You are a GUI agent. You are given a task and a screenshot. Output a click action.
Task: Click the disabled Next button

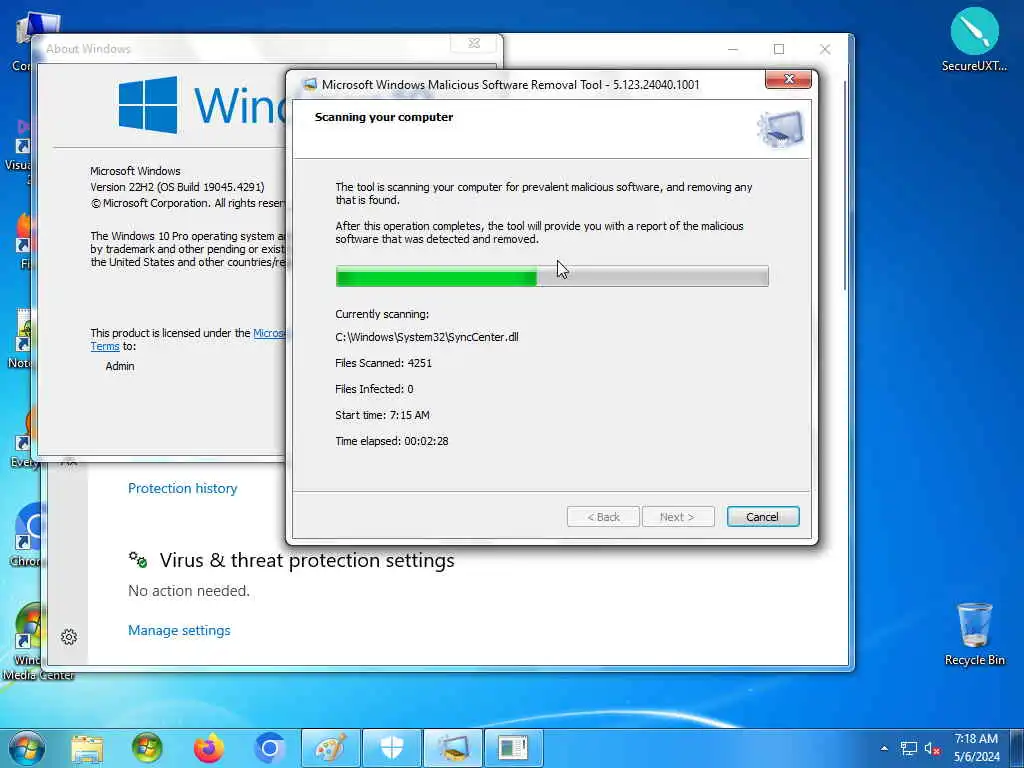(678, 517)
